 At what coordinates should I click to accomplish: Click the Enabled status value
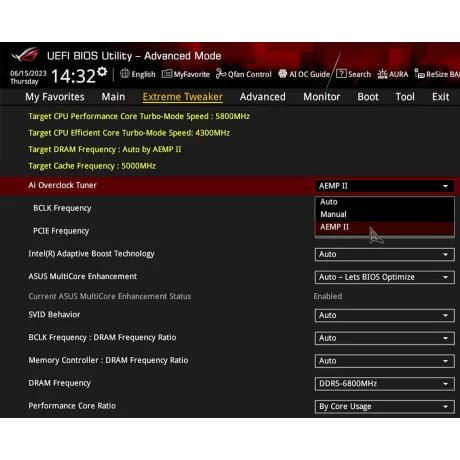click(328, 296)
